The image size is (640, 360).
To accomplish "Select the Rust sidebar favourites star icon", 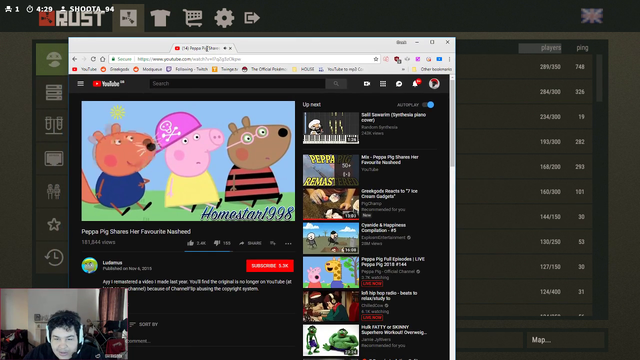I will click(x=53, y=224).
